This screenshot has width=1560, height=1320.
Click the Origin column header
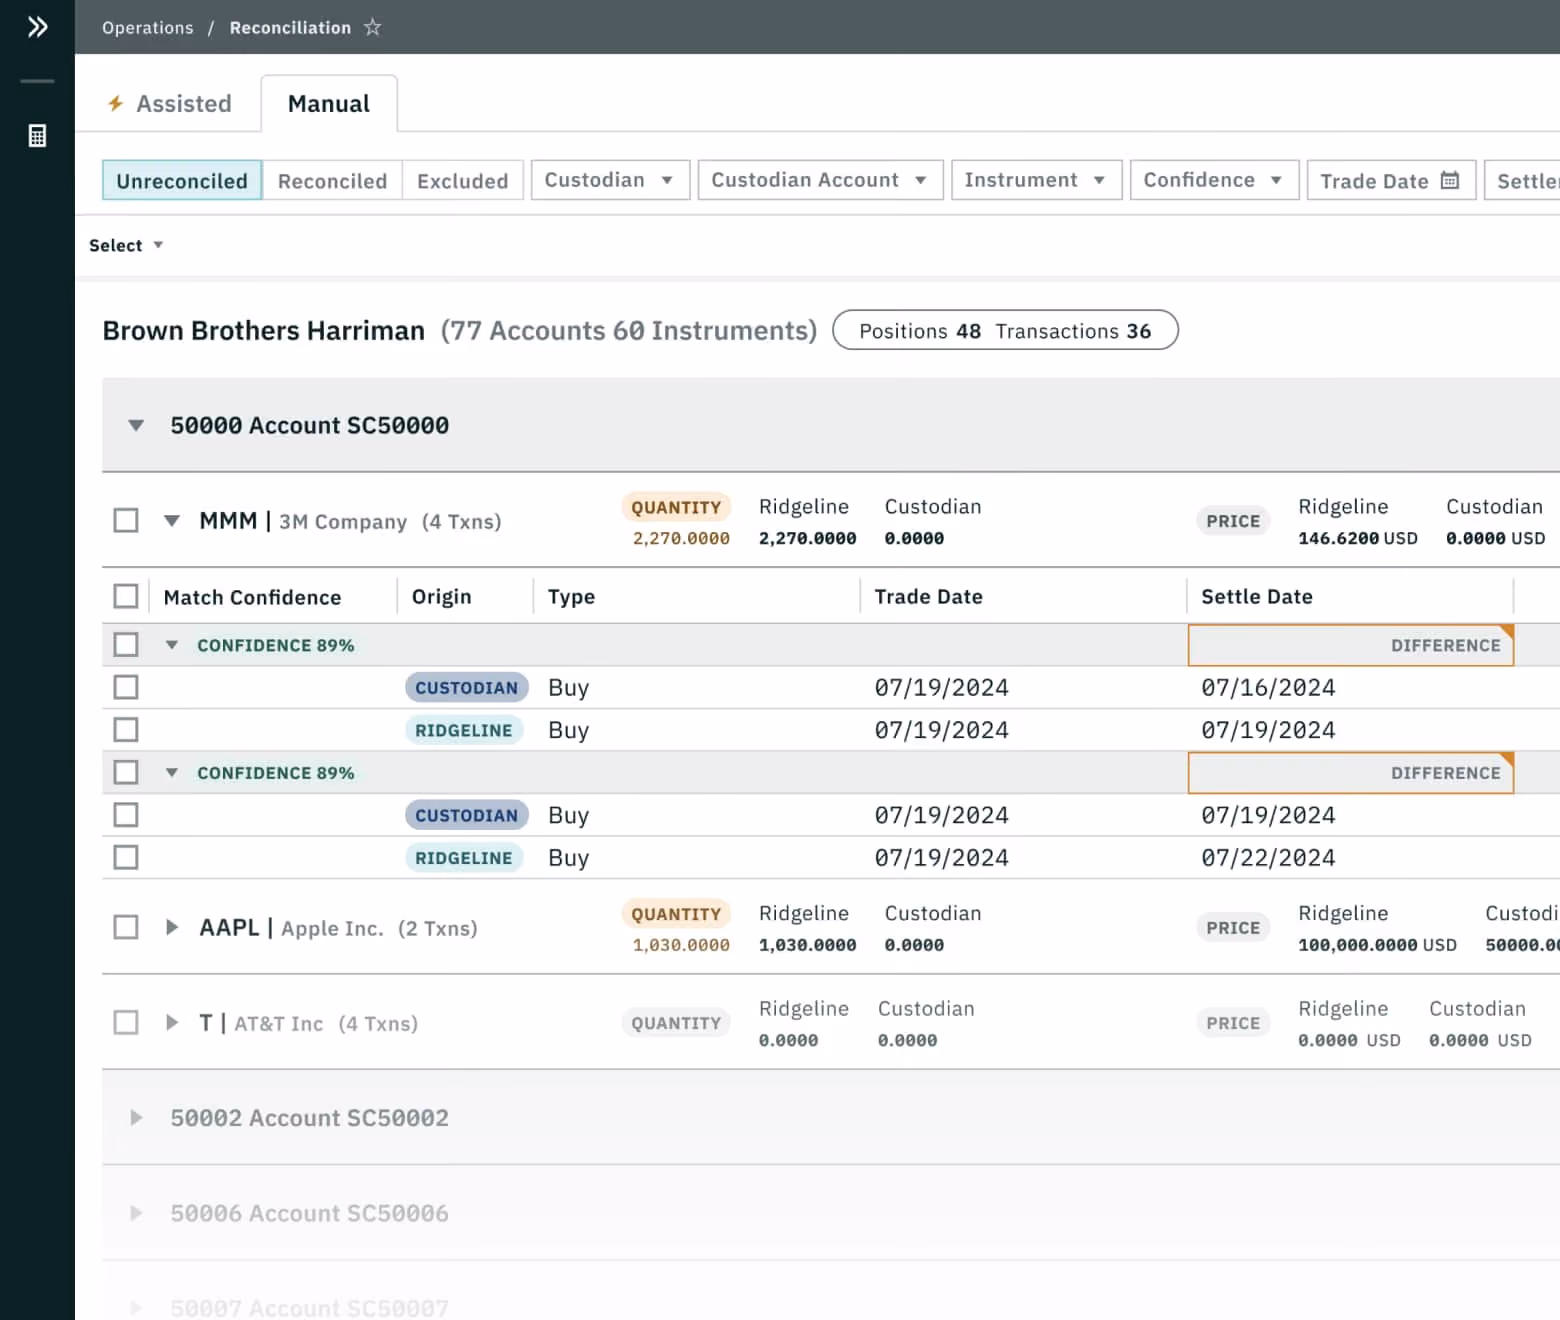click(441, 597)
